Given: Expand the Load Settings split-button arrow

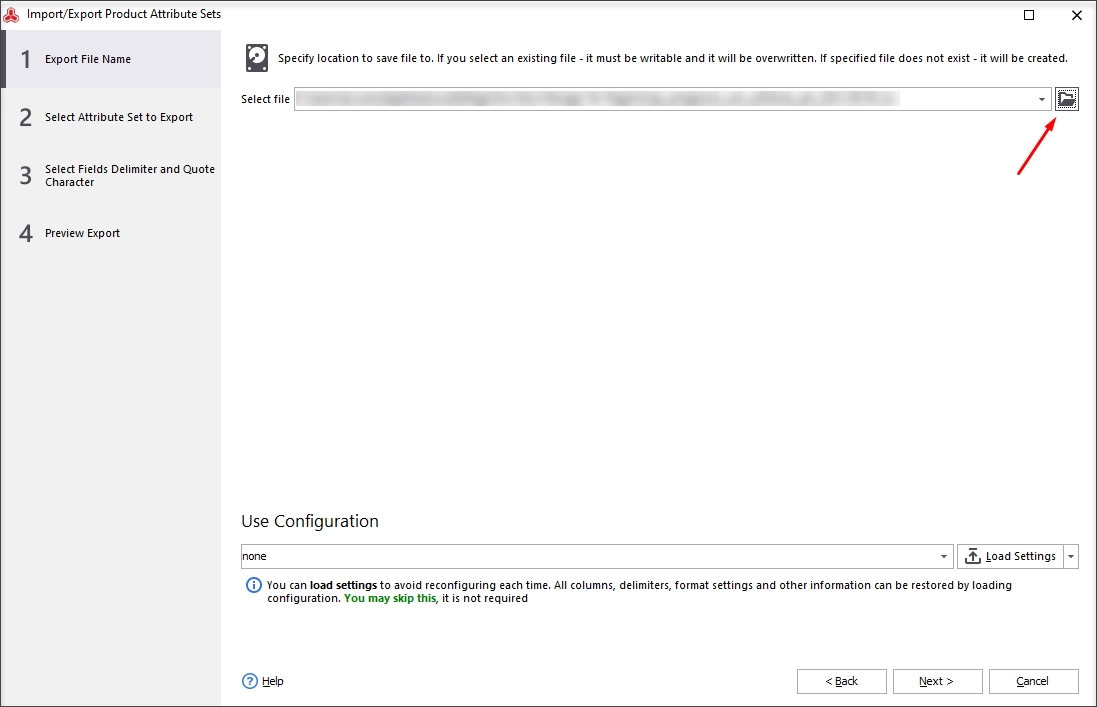Looking at the screenshot, I should (x=1071, y=557).
